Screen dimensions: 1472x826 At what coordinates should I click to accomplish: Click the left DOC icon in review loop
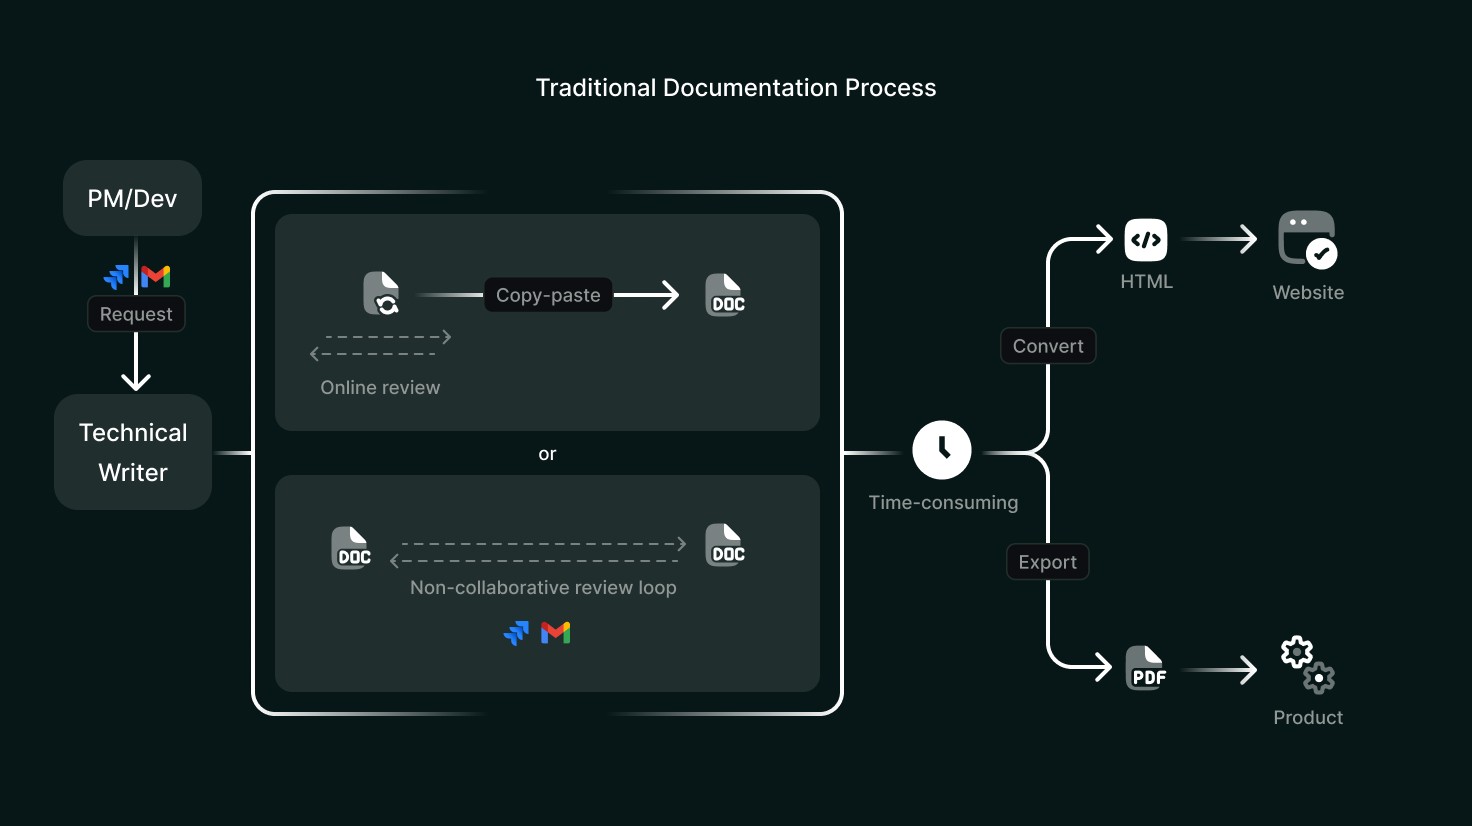click(x=351, y=548)
